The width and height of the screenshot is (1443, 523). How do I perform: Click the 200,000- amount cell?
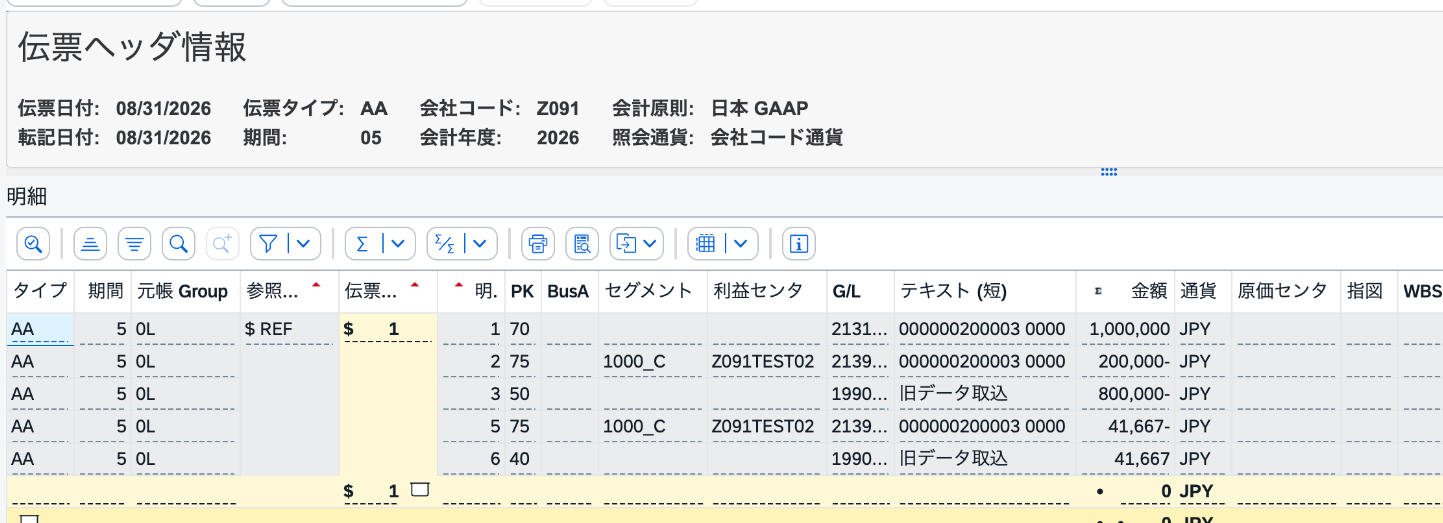click(1126, 361)
